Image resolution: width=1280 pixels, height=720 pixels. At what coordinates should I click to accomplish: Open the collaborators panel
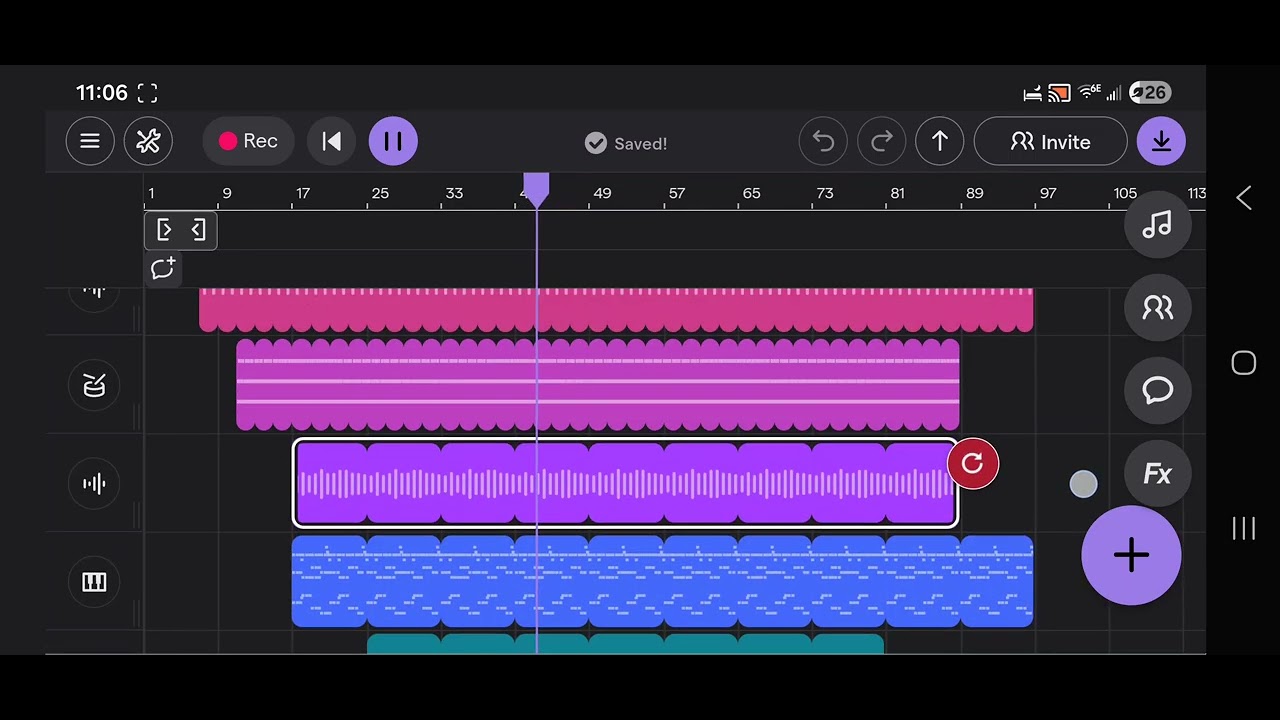coord(1157,308)
